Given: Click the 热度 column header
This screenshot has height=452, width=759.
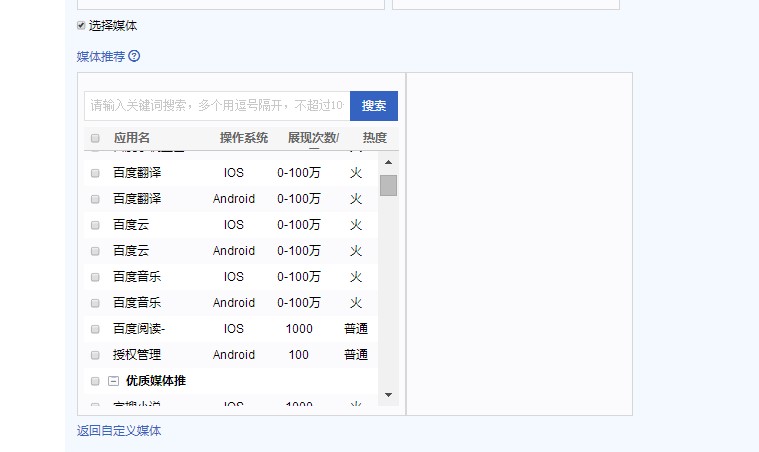Looking at the screenshot, I should [375, 138].
